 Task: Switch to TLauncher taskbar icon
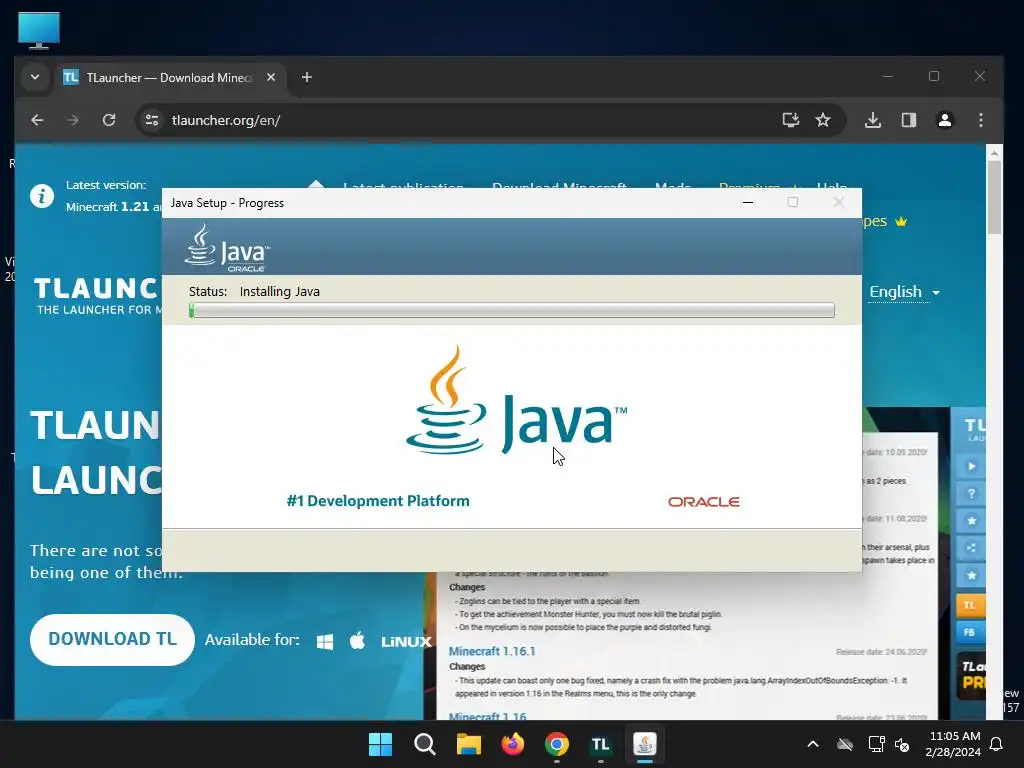coord(600,744)
